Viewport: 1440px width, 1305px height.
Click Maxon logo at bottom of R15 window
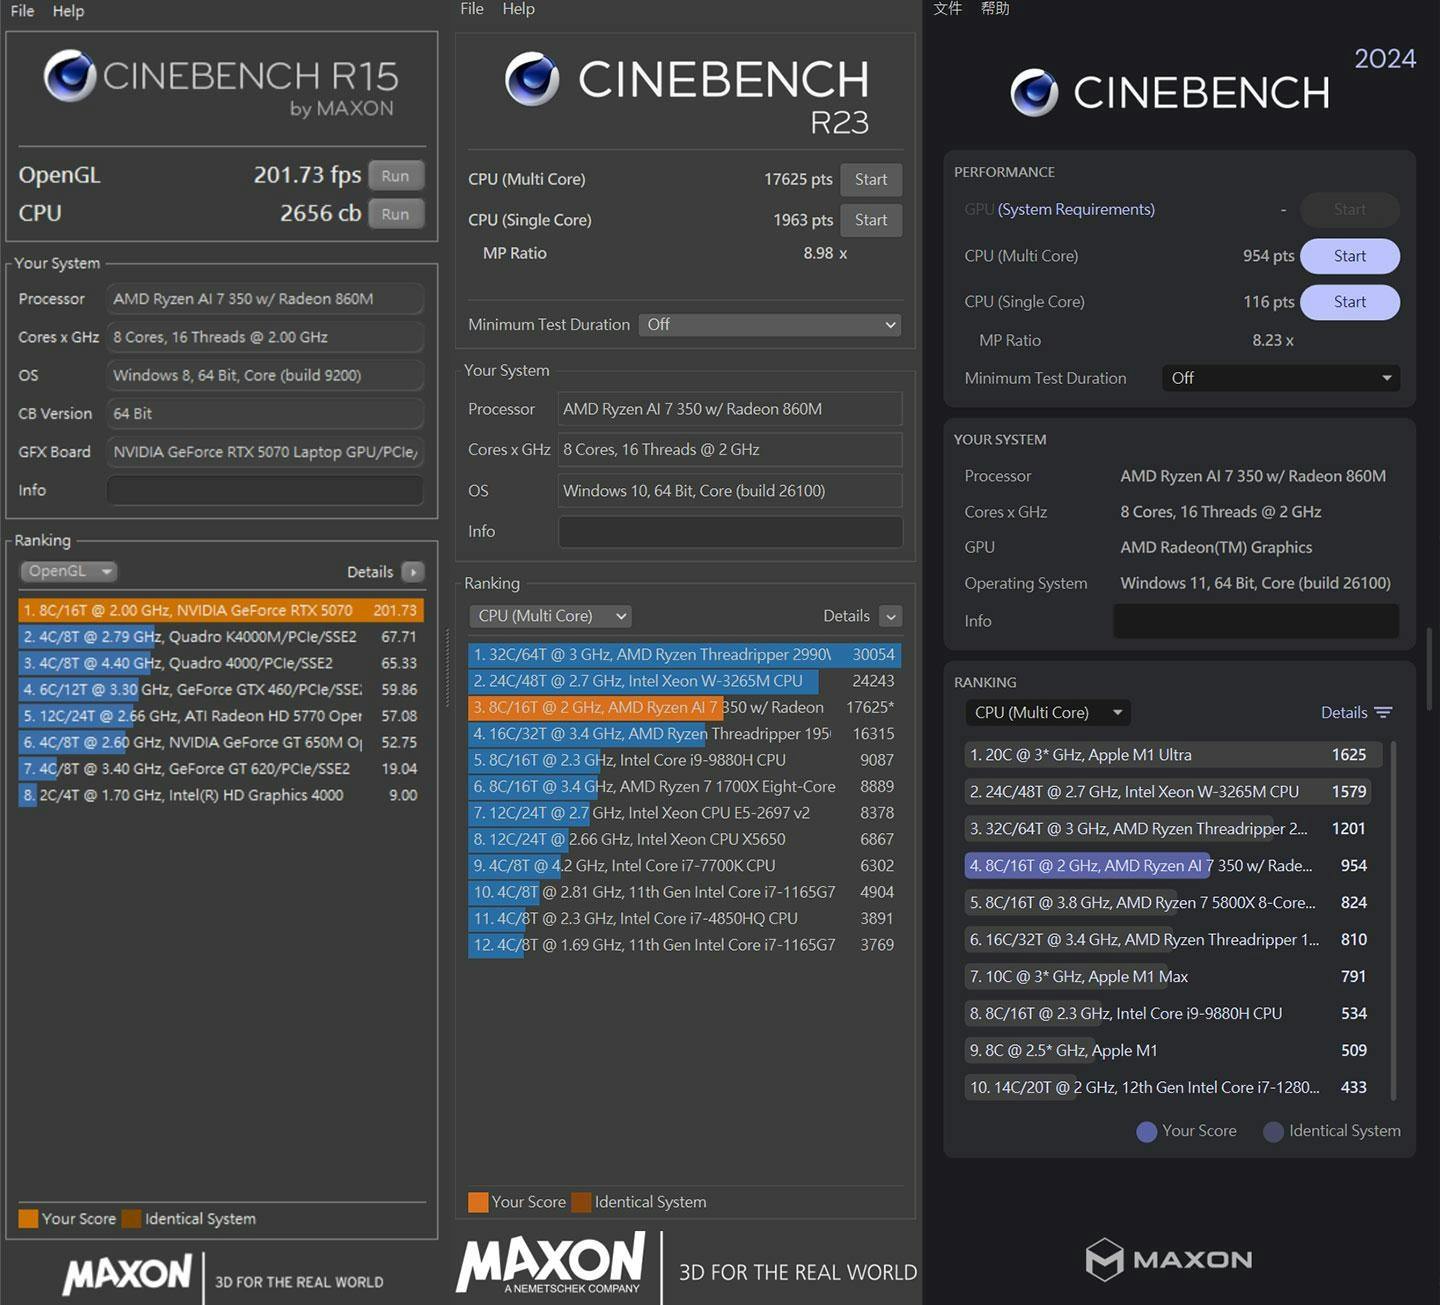pyautogui.click(x=127, y=1274)
